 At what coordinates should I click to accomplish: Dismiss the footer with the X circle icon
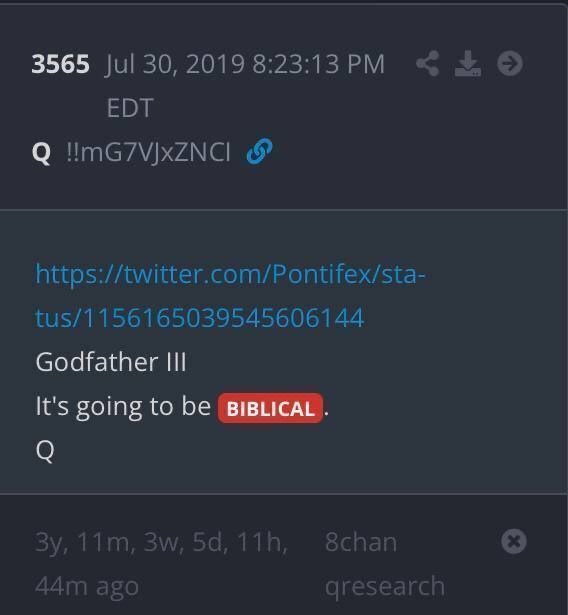pyautogui.click(x=514, y=541)
